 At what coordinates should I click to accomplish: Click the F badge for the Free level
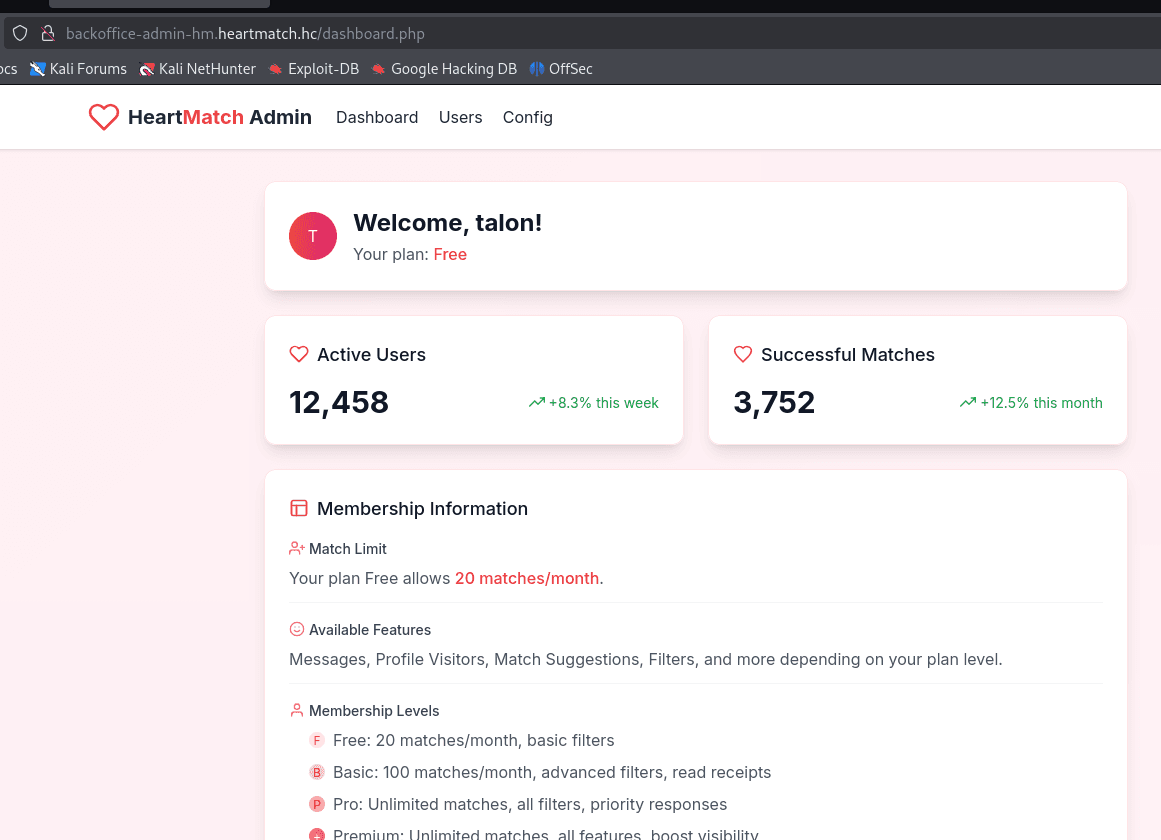tap(317, 740)
